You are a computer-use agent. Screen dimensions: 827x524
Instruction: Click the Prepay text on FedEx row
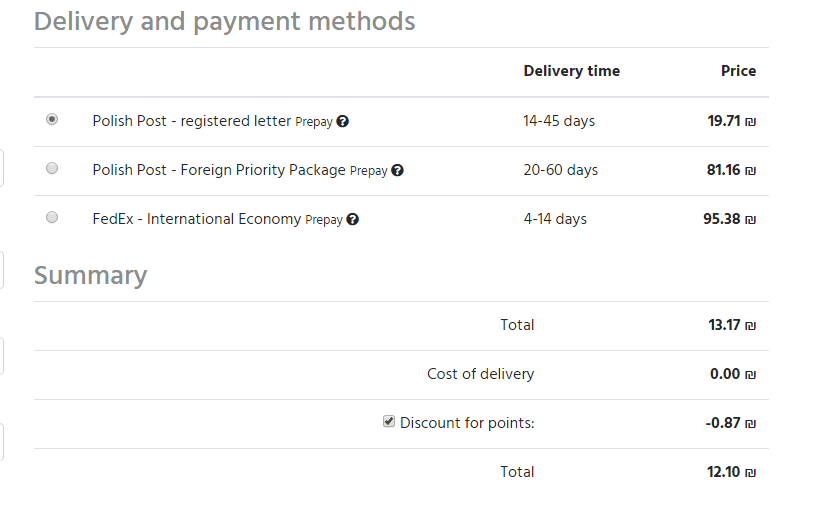[x=323, y=220]
